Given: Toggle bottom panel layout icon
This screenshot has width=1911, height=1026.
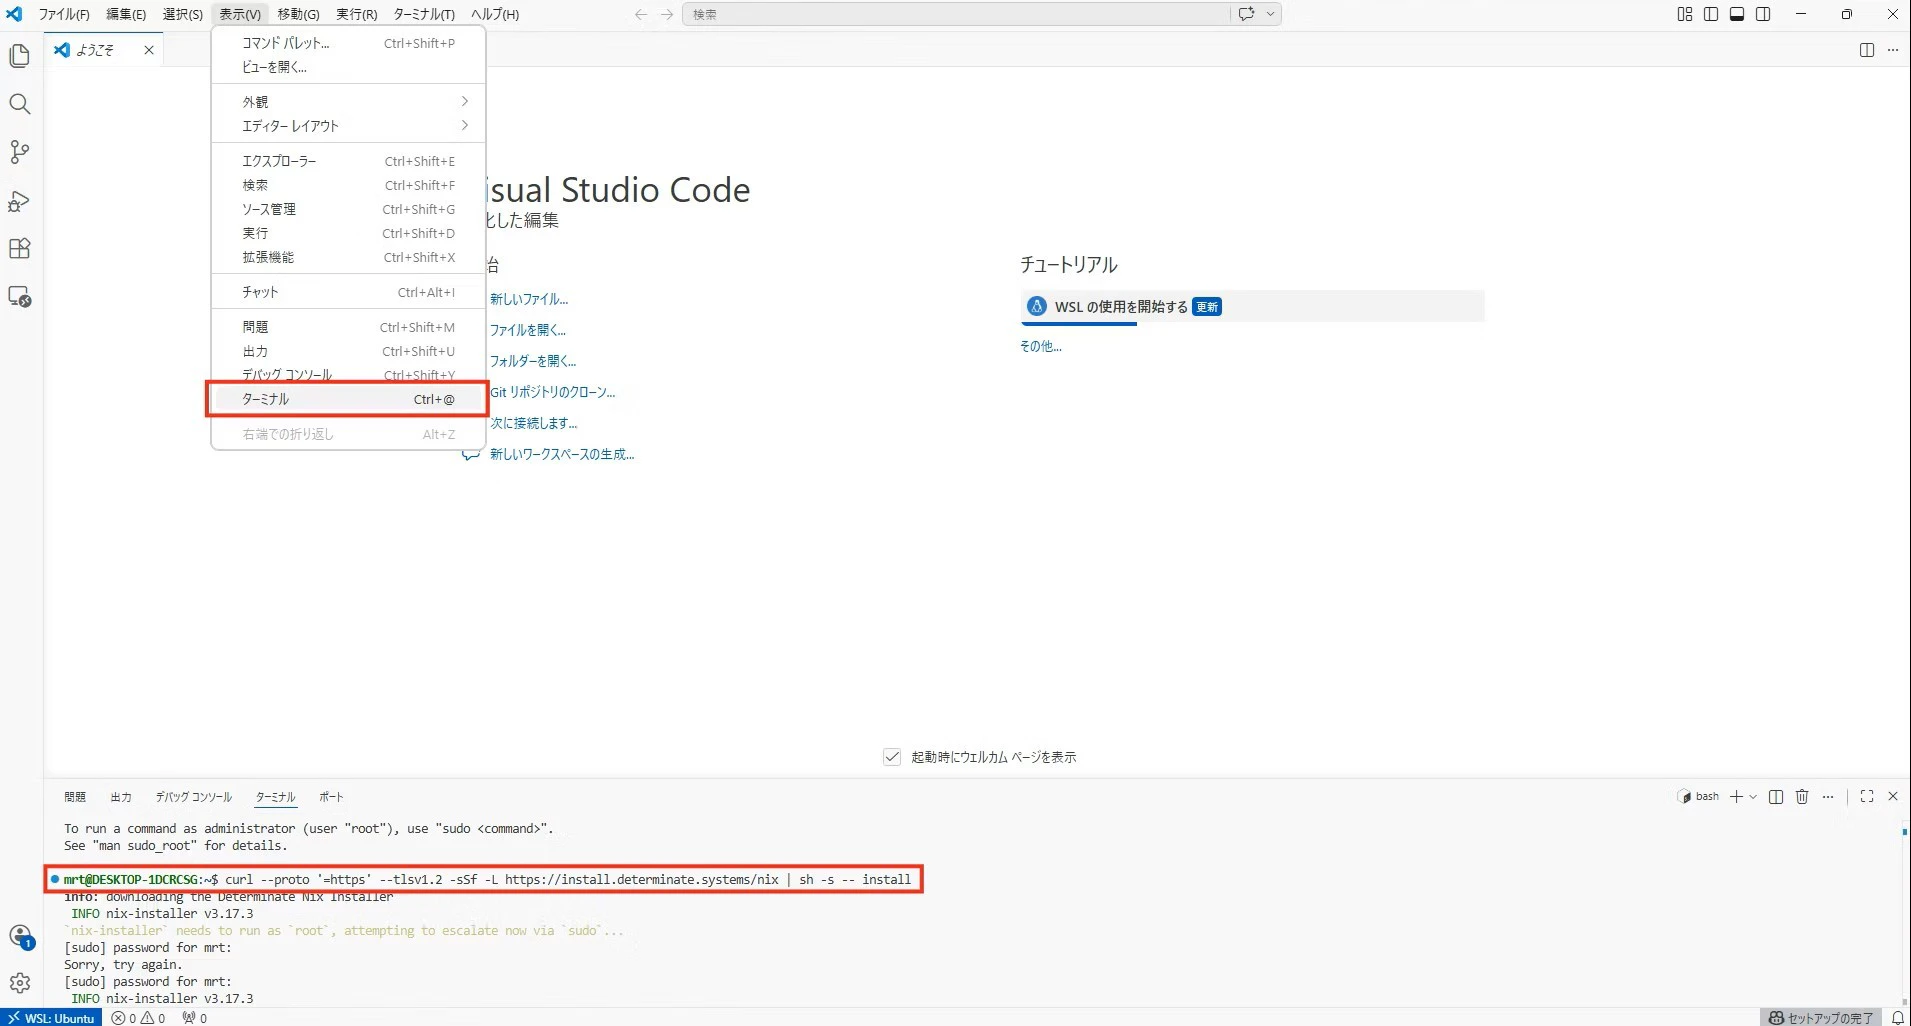Looking at the screenshot, I should click(1737, 14).
